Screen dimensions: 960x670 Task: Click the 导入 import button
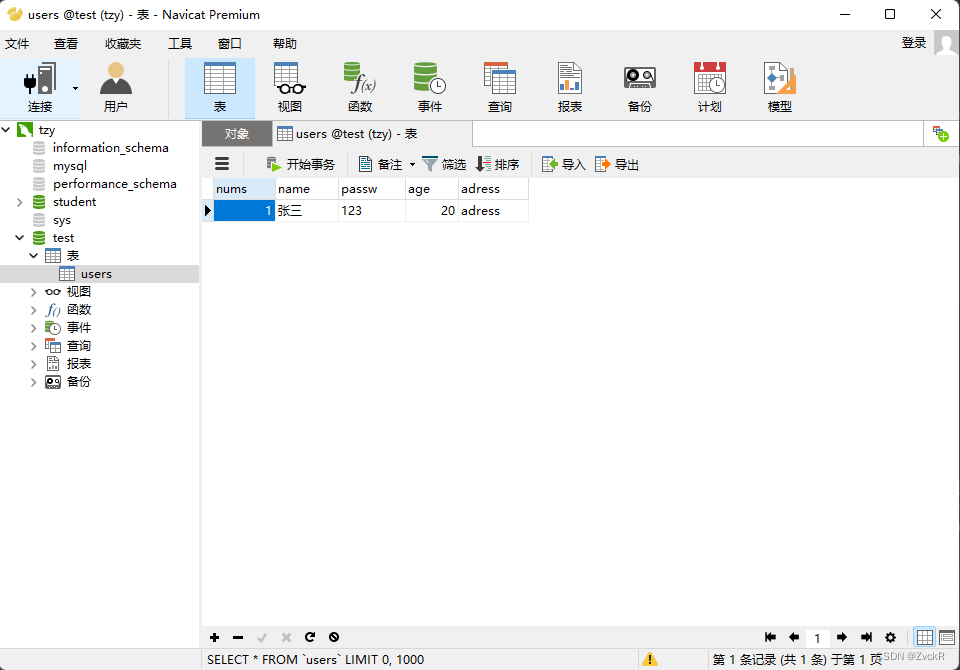tap(564, 164)
